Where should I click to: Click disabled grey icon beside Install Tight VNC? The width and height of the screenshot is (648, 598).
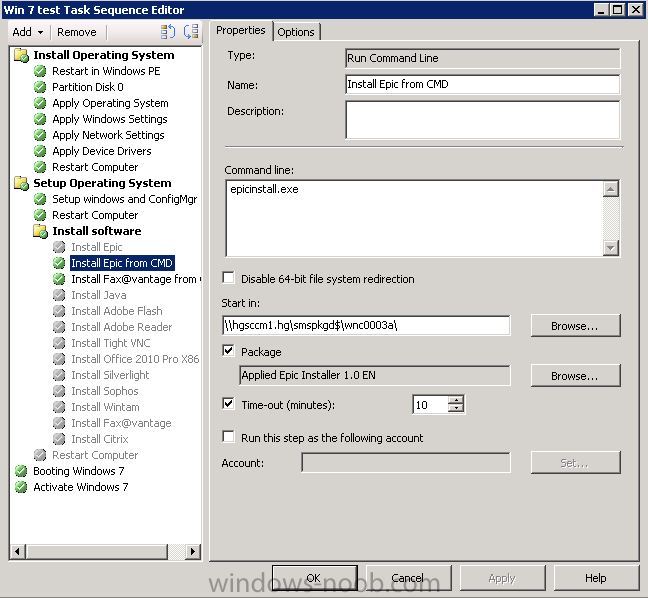click(59, 343)
